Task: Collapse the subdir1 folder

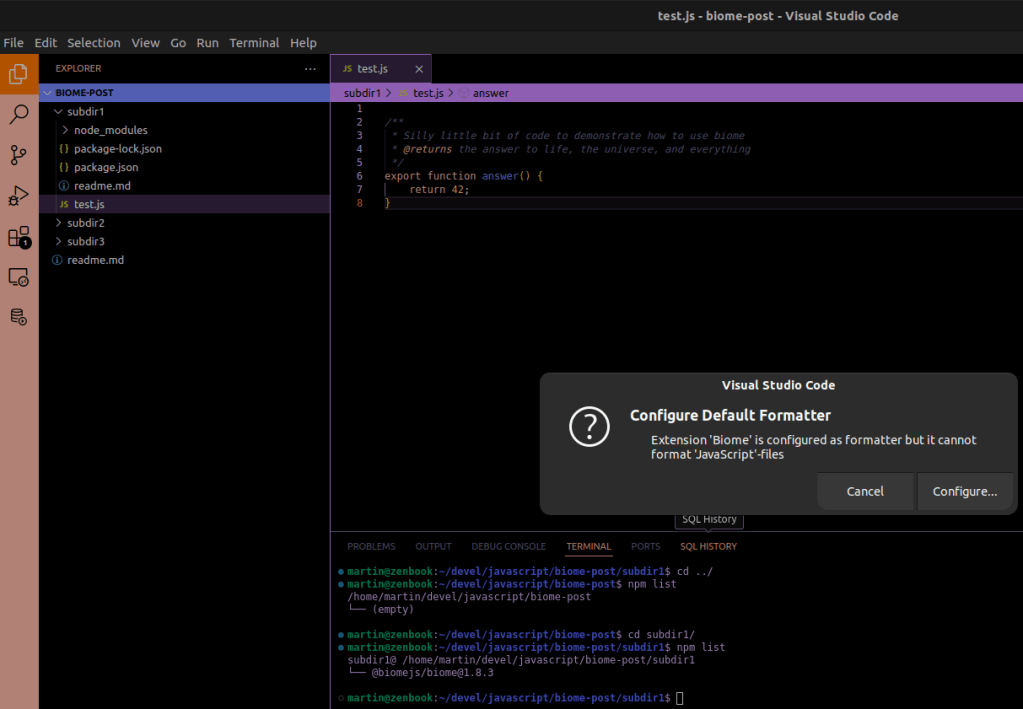Action: [85, 112]
